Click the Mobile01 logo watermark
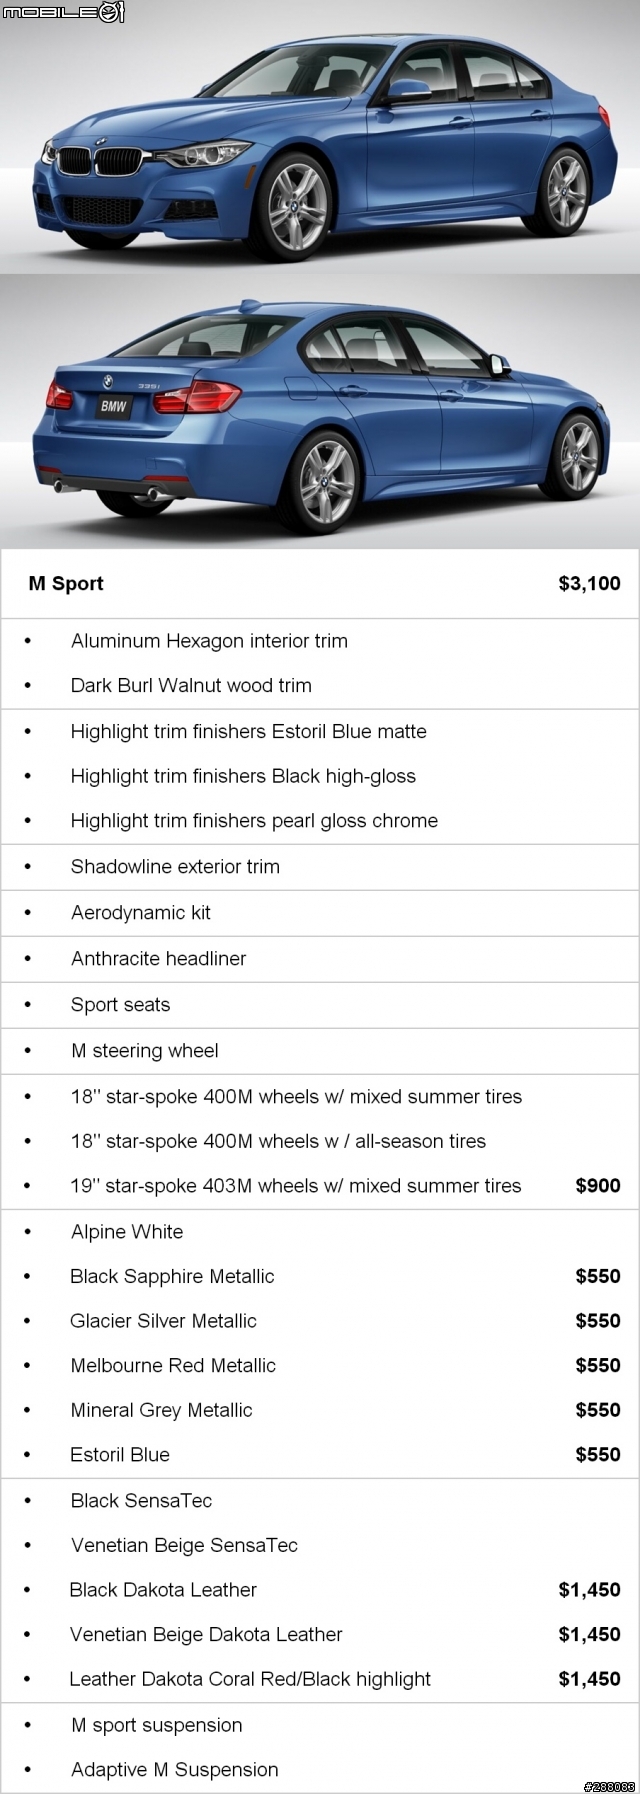Screen dimensions: 640x1795 point(62,12)
